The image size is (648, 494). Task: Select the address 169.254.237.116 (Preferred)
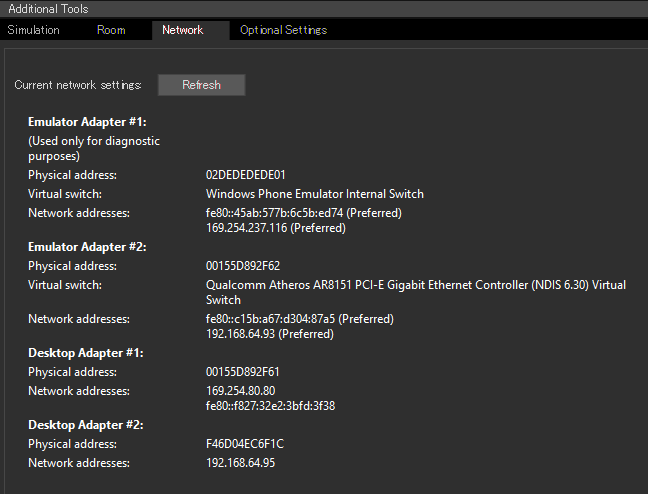coord(275,228)
